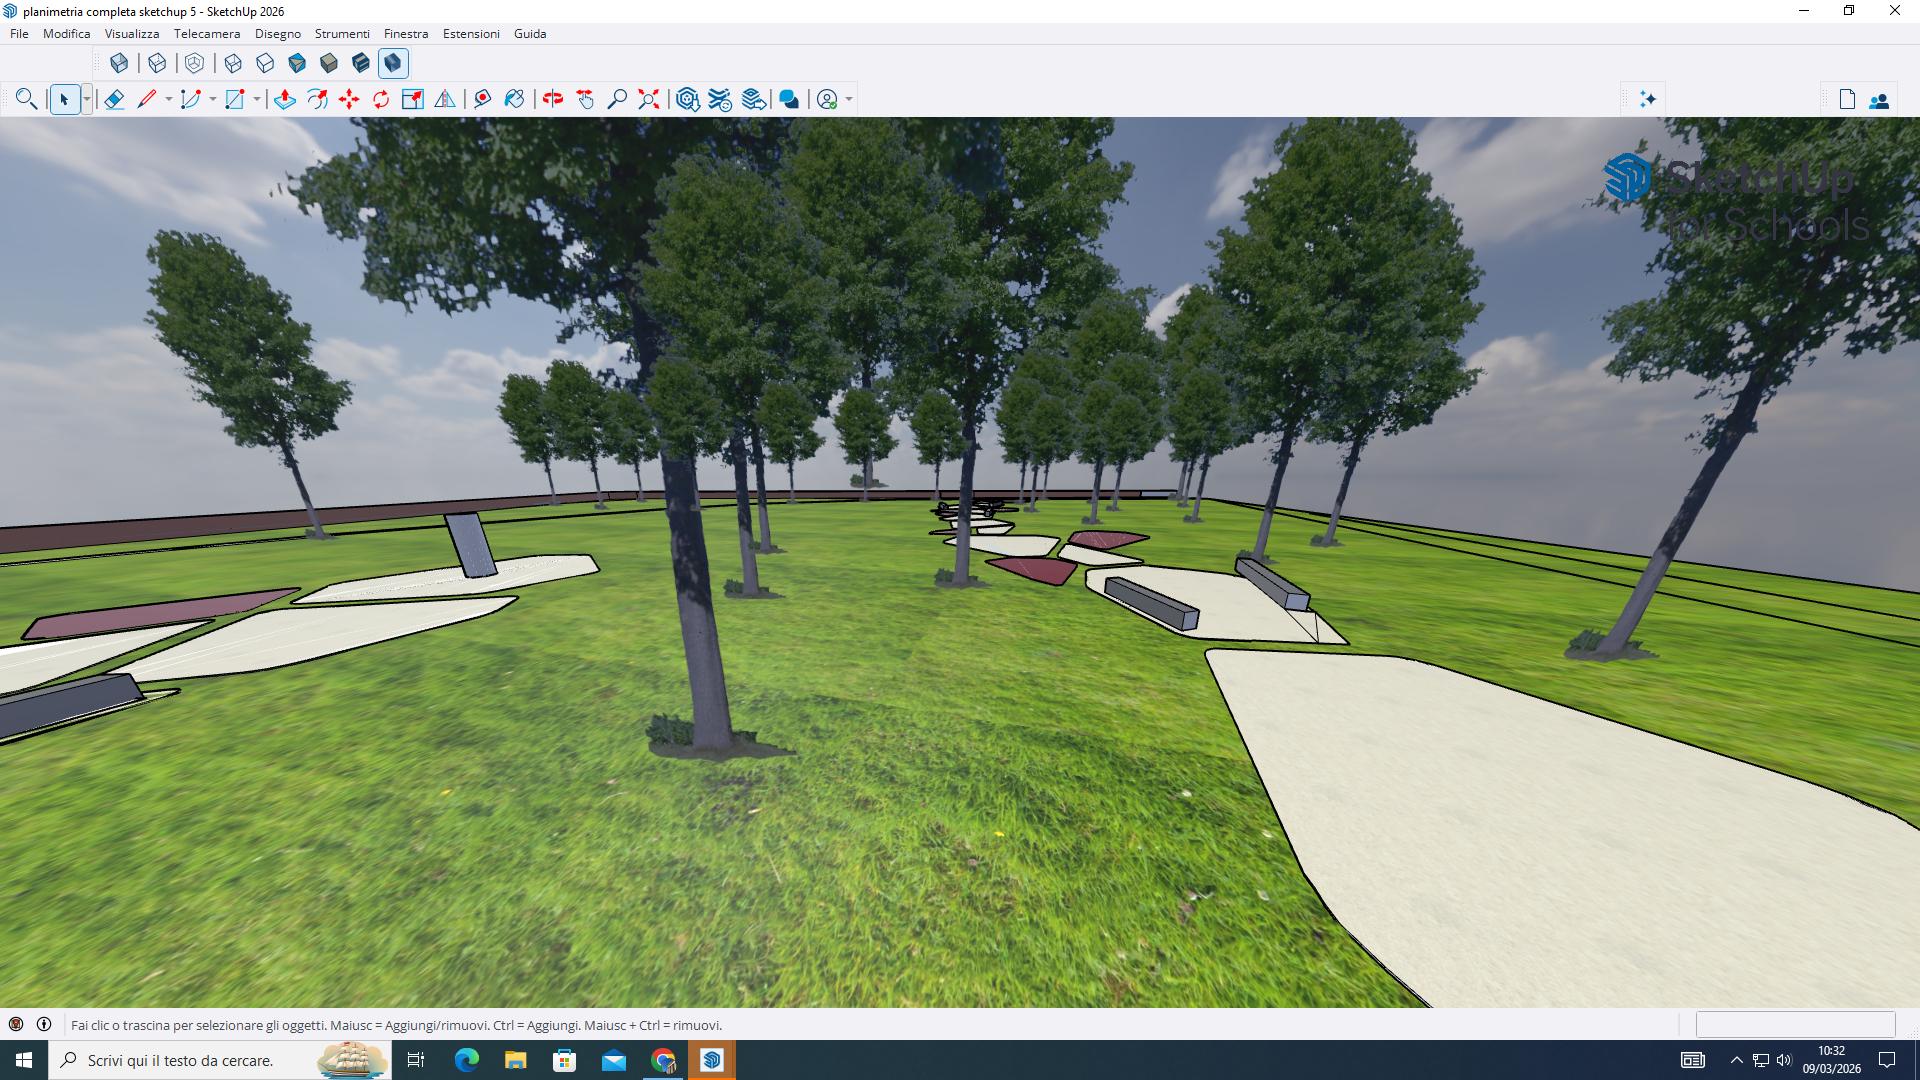The image size is (1920, 1080).
Task: Expand the Rectangle shape tools dropdown
Action: [257, 99]
